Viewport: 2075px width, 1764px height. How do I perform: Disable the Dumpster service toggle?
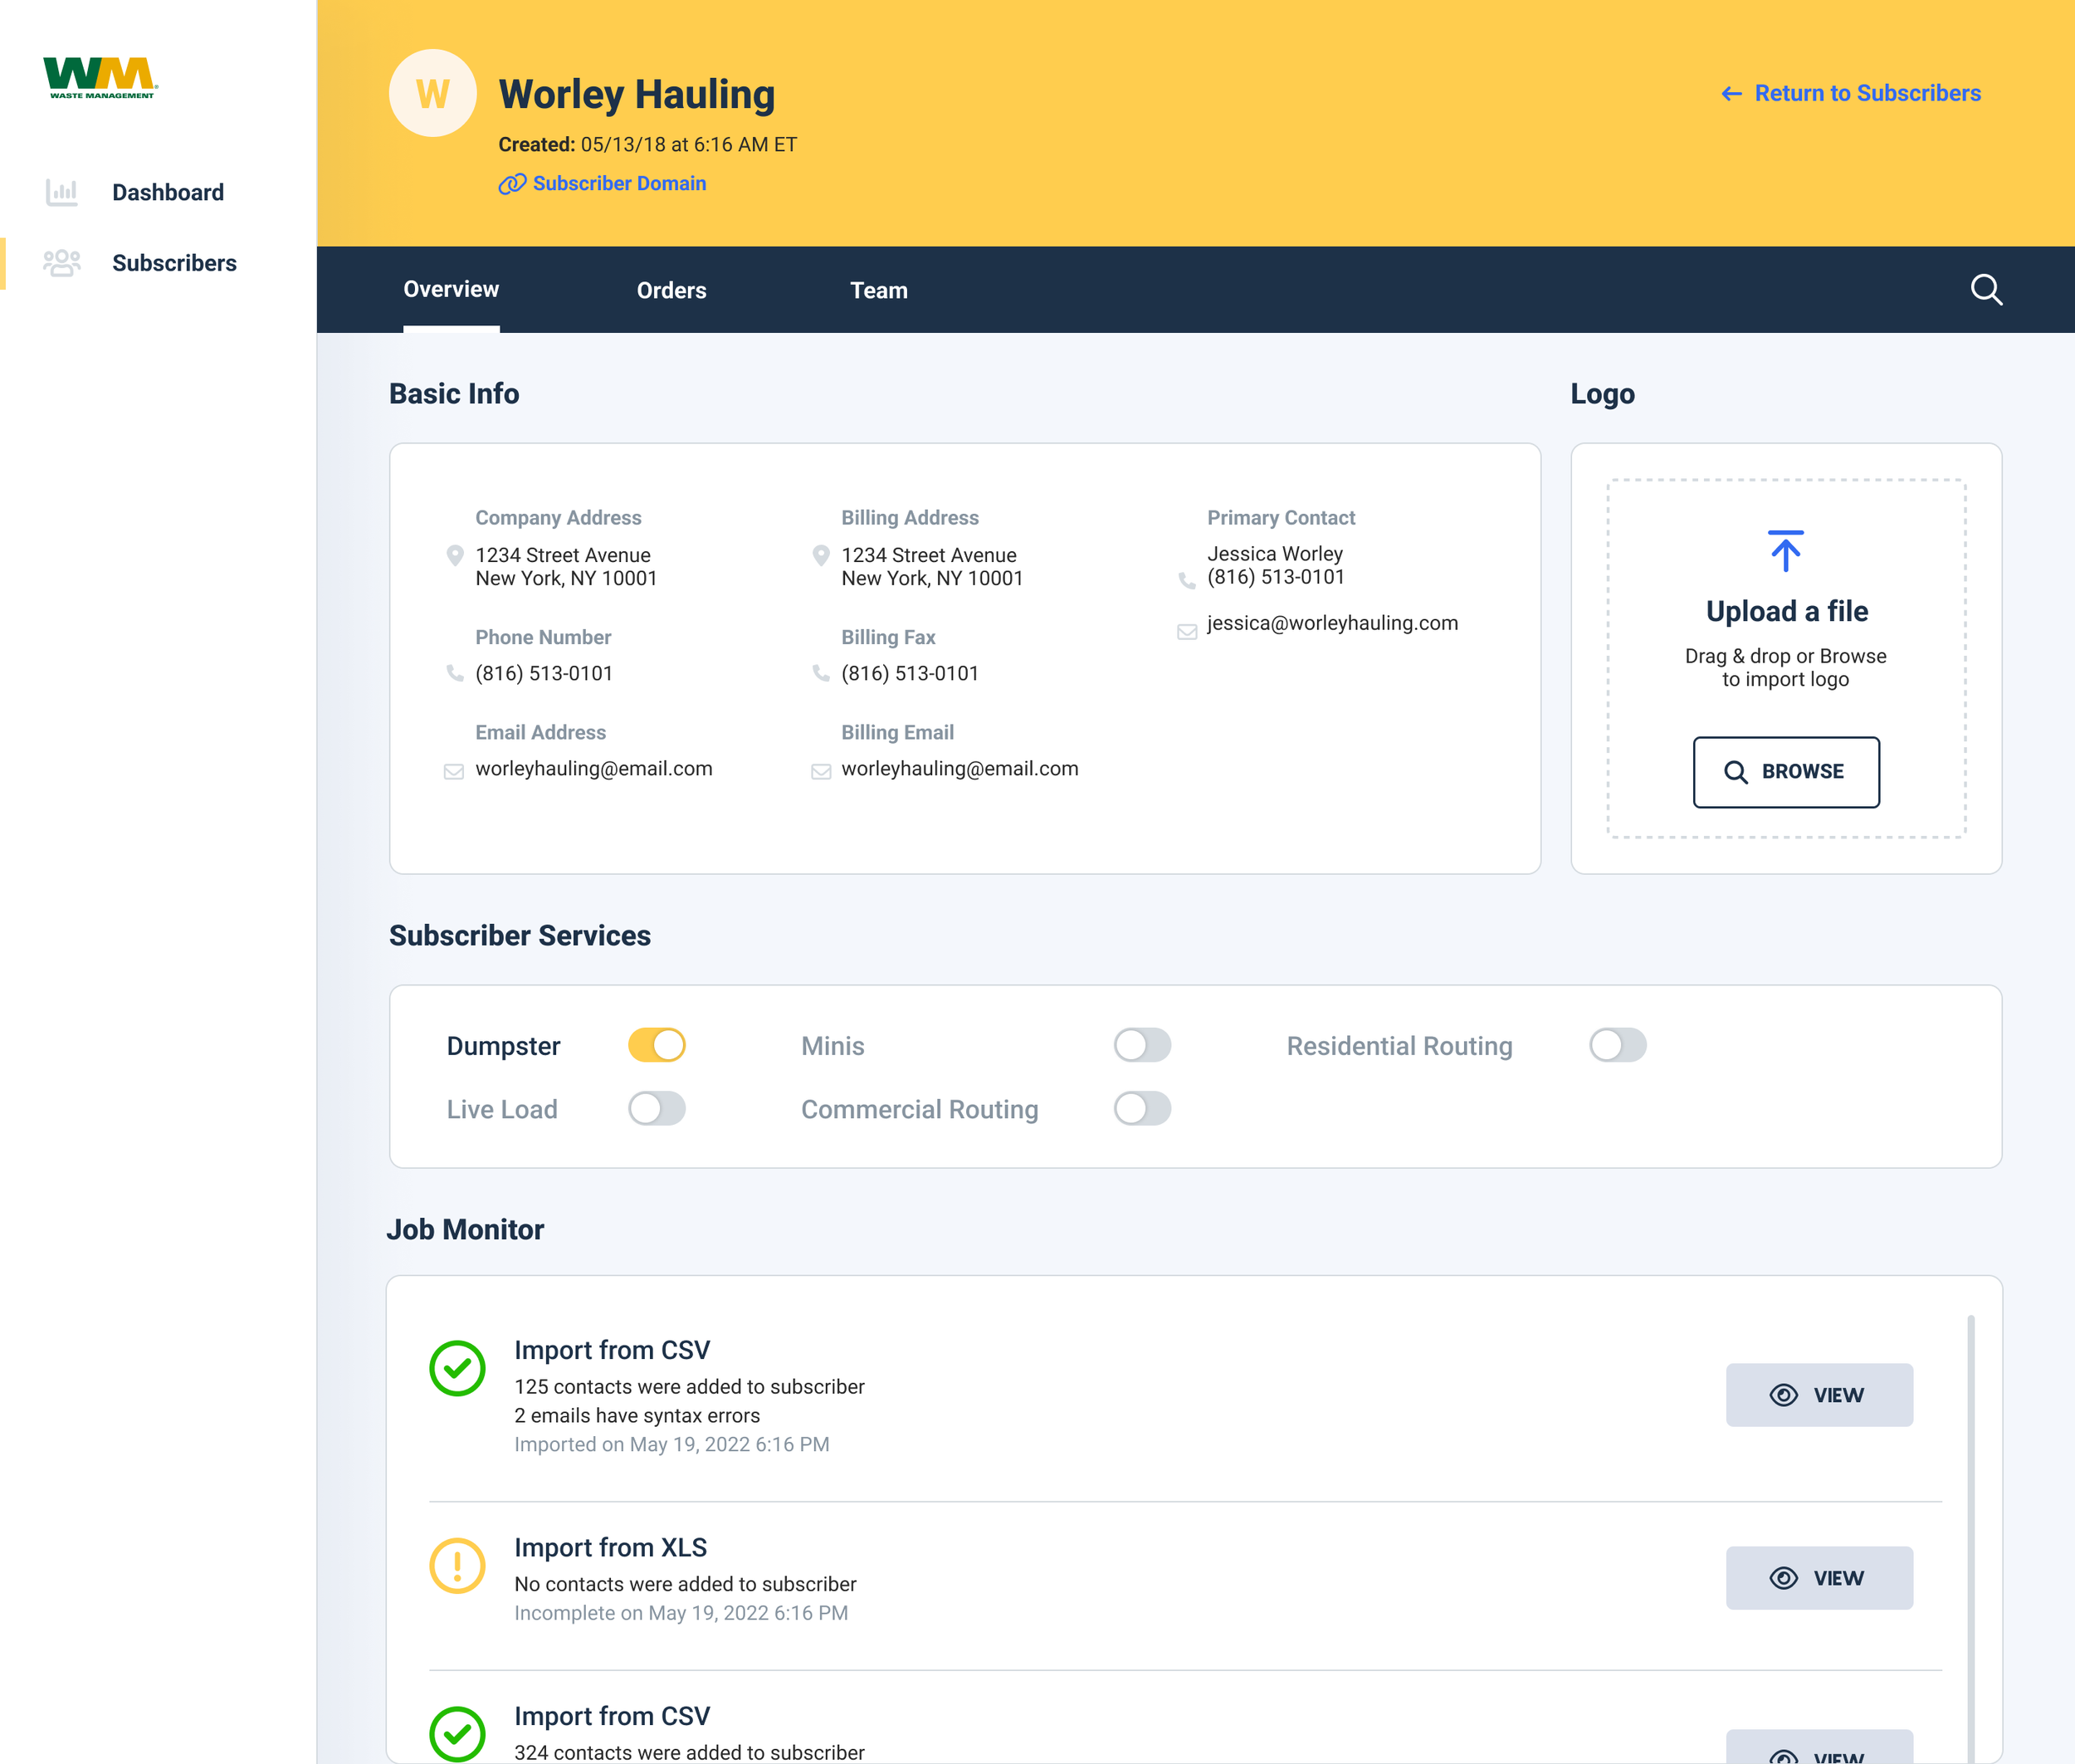point(656,1044)
